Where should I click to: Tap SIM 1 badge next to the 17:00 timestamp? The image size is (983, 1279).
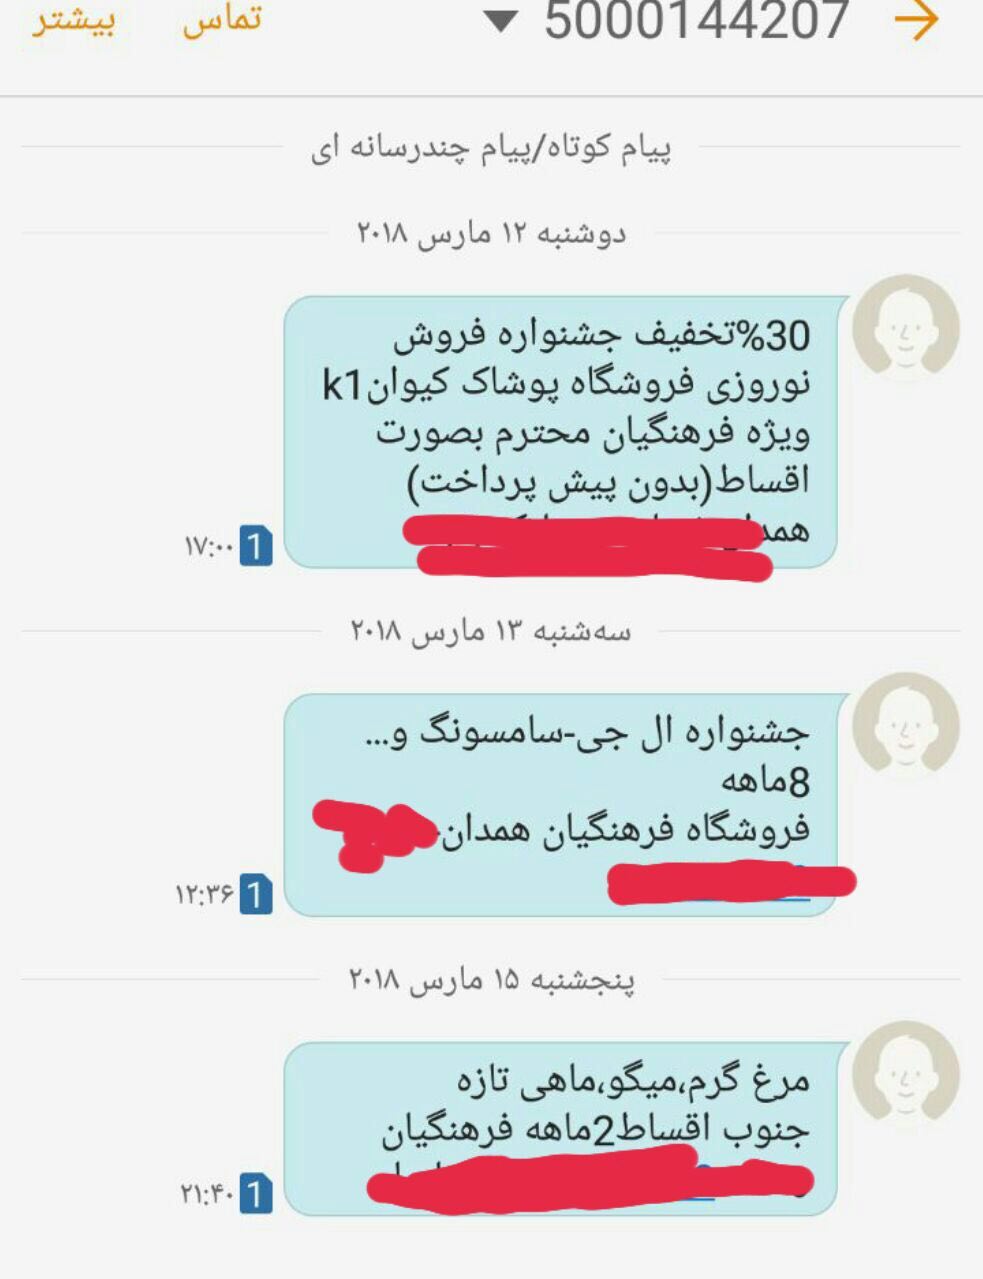pos(256,546)
